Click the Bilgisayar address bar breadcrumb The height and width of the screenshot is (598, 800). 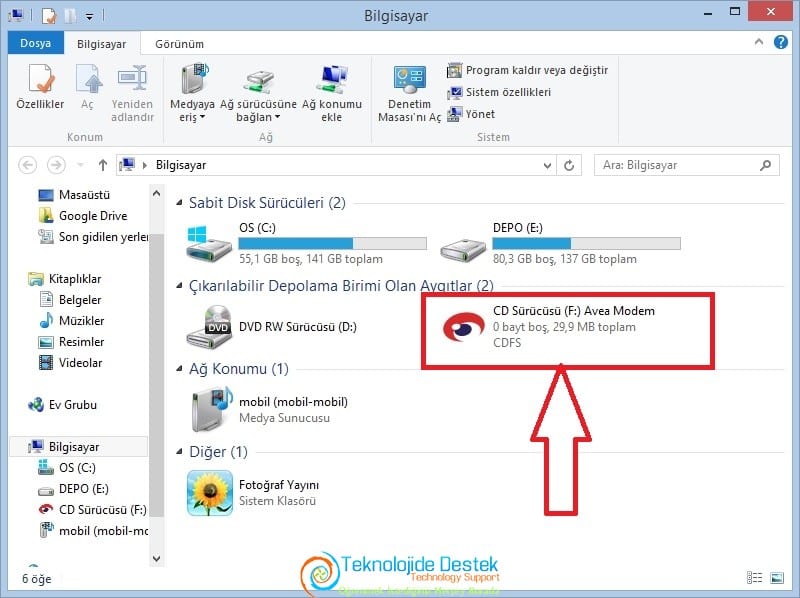point(181,165)
